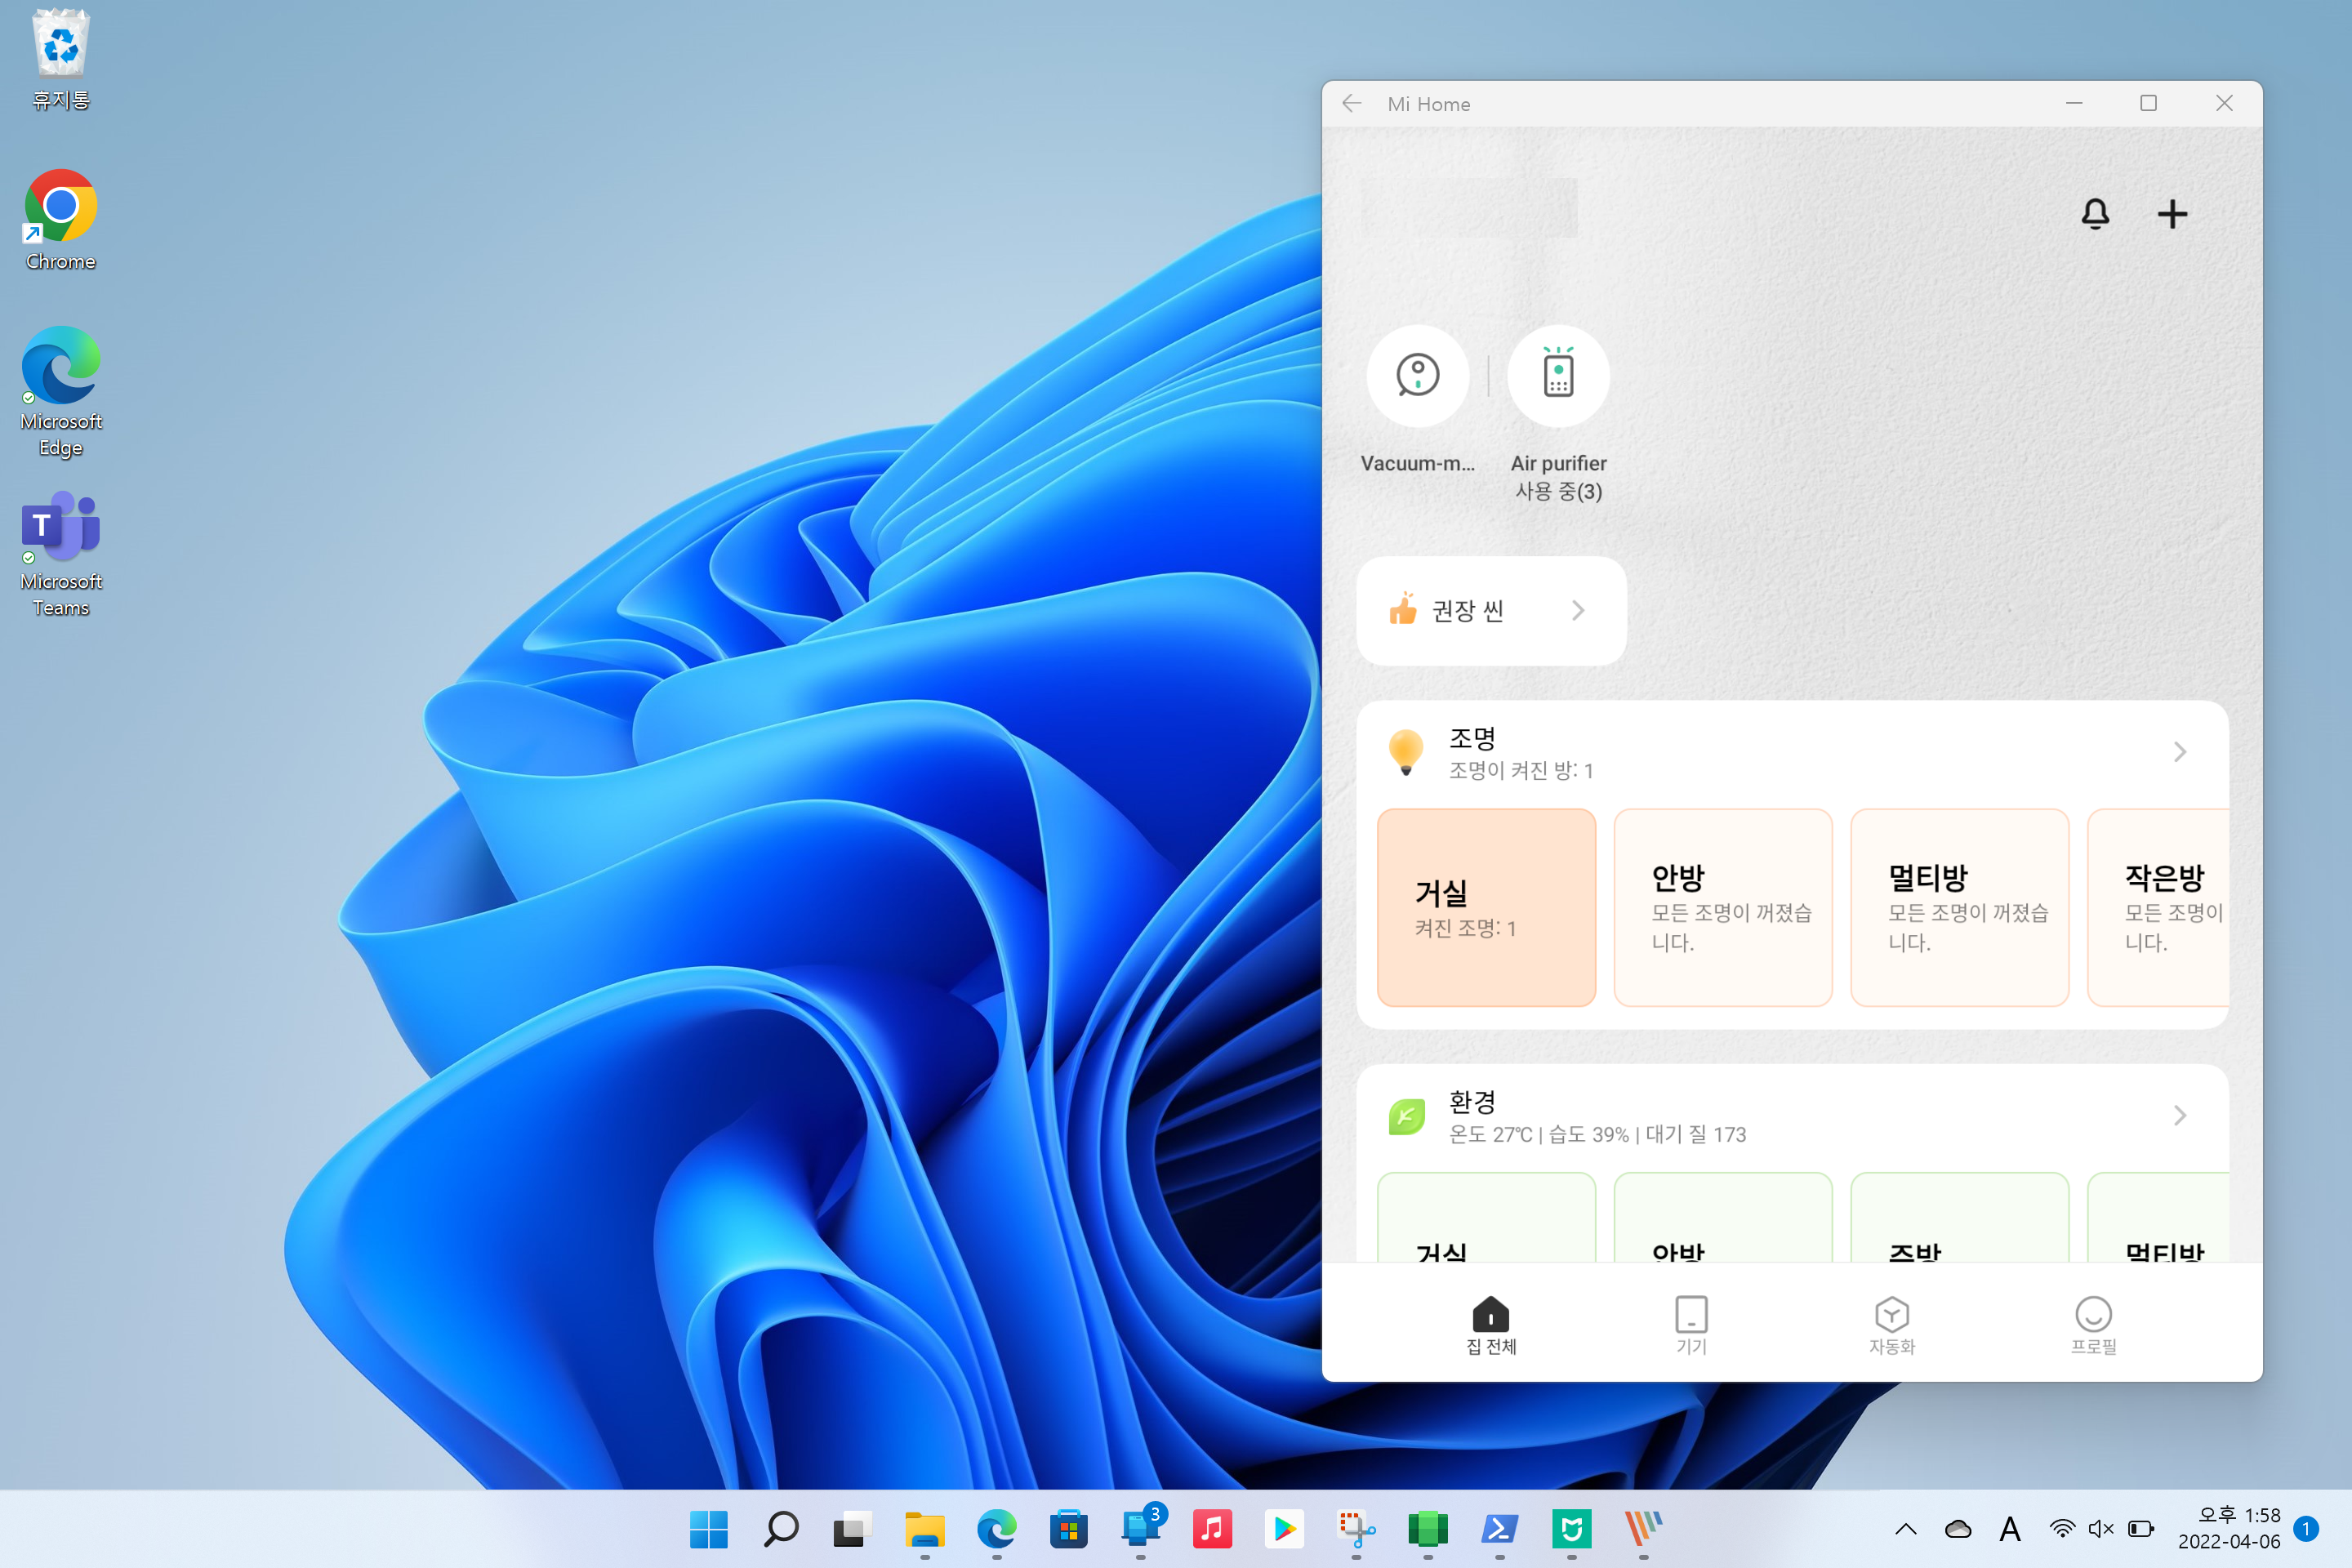Click the 환경 green leaf icon

(x=1406, y=1116)
